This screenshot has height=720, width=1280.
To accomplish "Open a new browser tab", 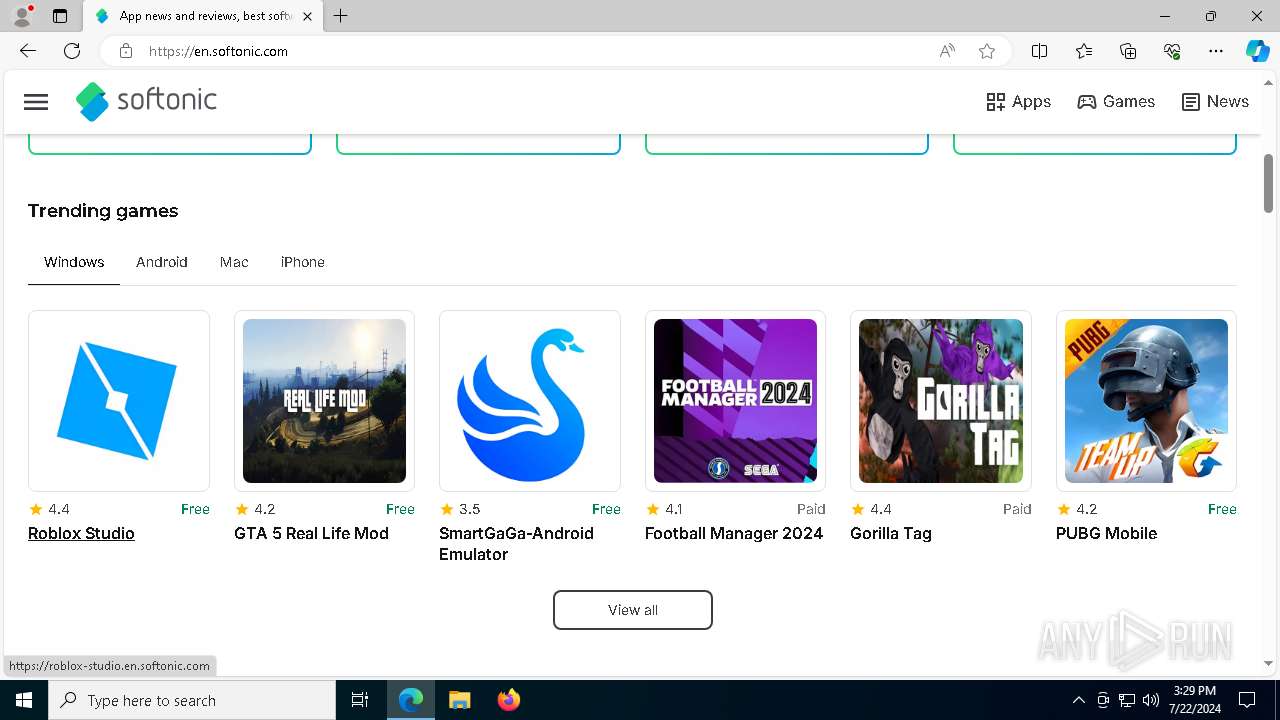I will 341,16.
